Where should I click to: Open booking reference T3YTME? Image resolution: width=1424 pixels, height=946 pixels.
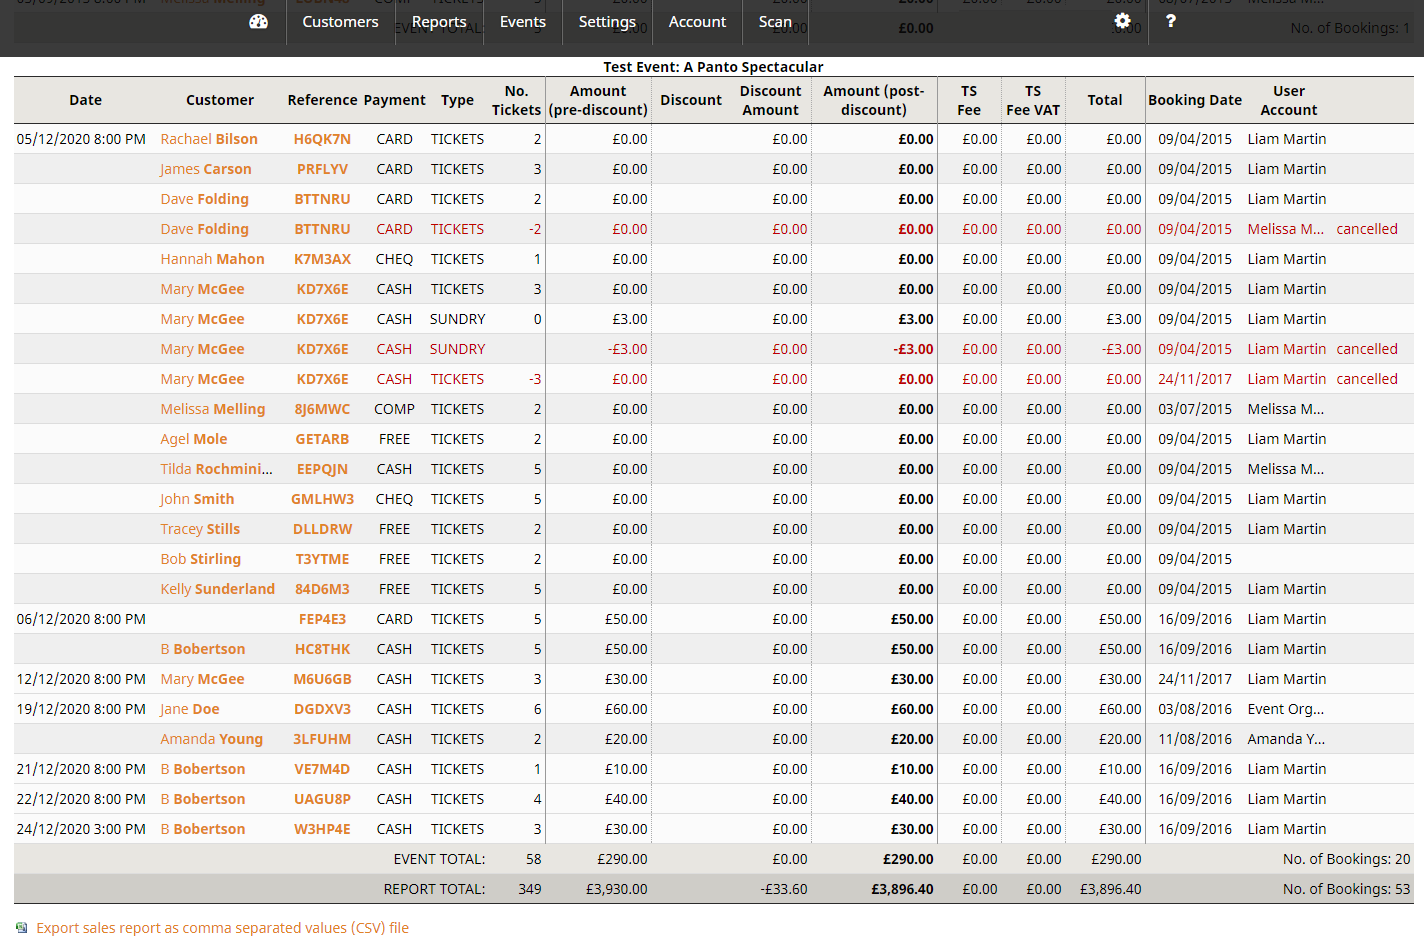[322, 559]
